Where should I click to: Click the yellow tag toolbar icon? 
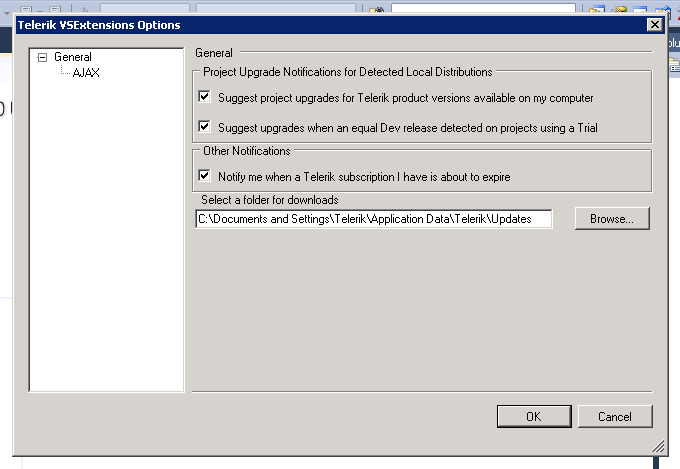pos(620,10)
